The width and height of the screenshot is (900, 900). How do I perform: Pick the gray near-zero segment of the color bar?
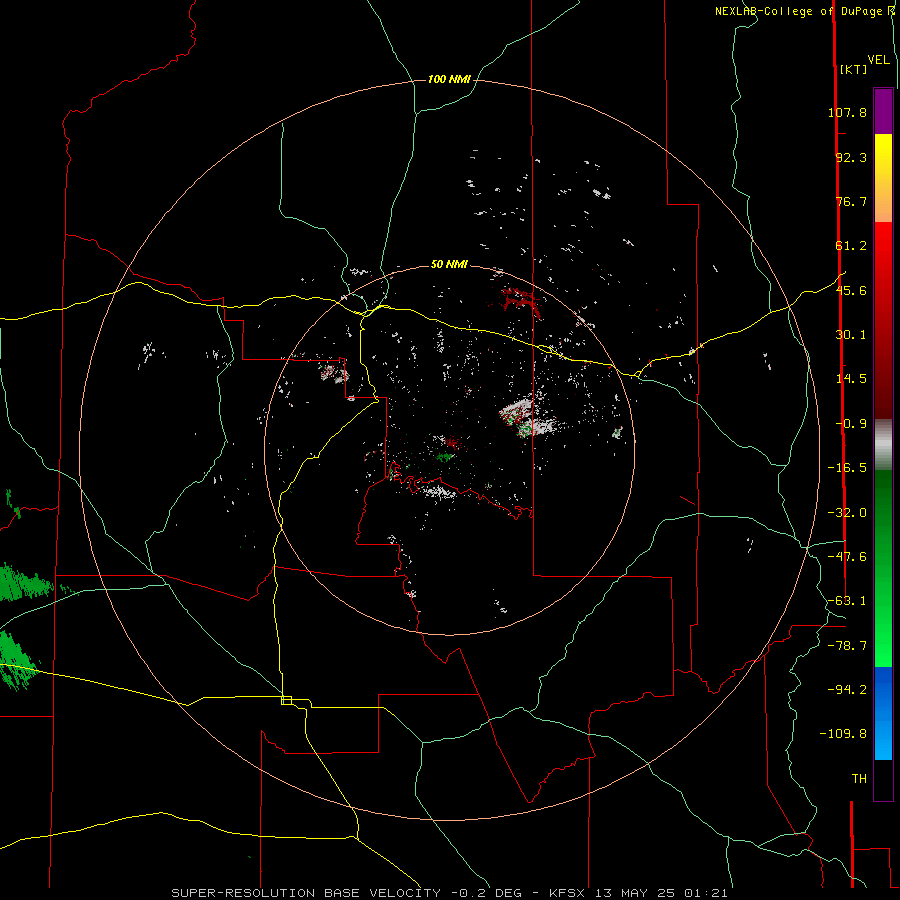point(883,444)
